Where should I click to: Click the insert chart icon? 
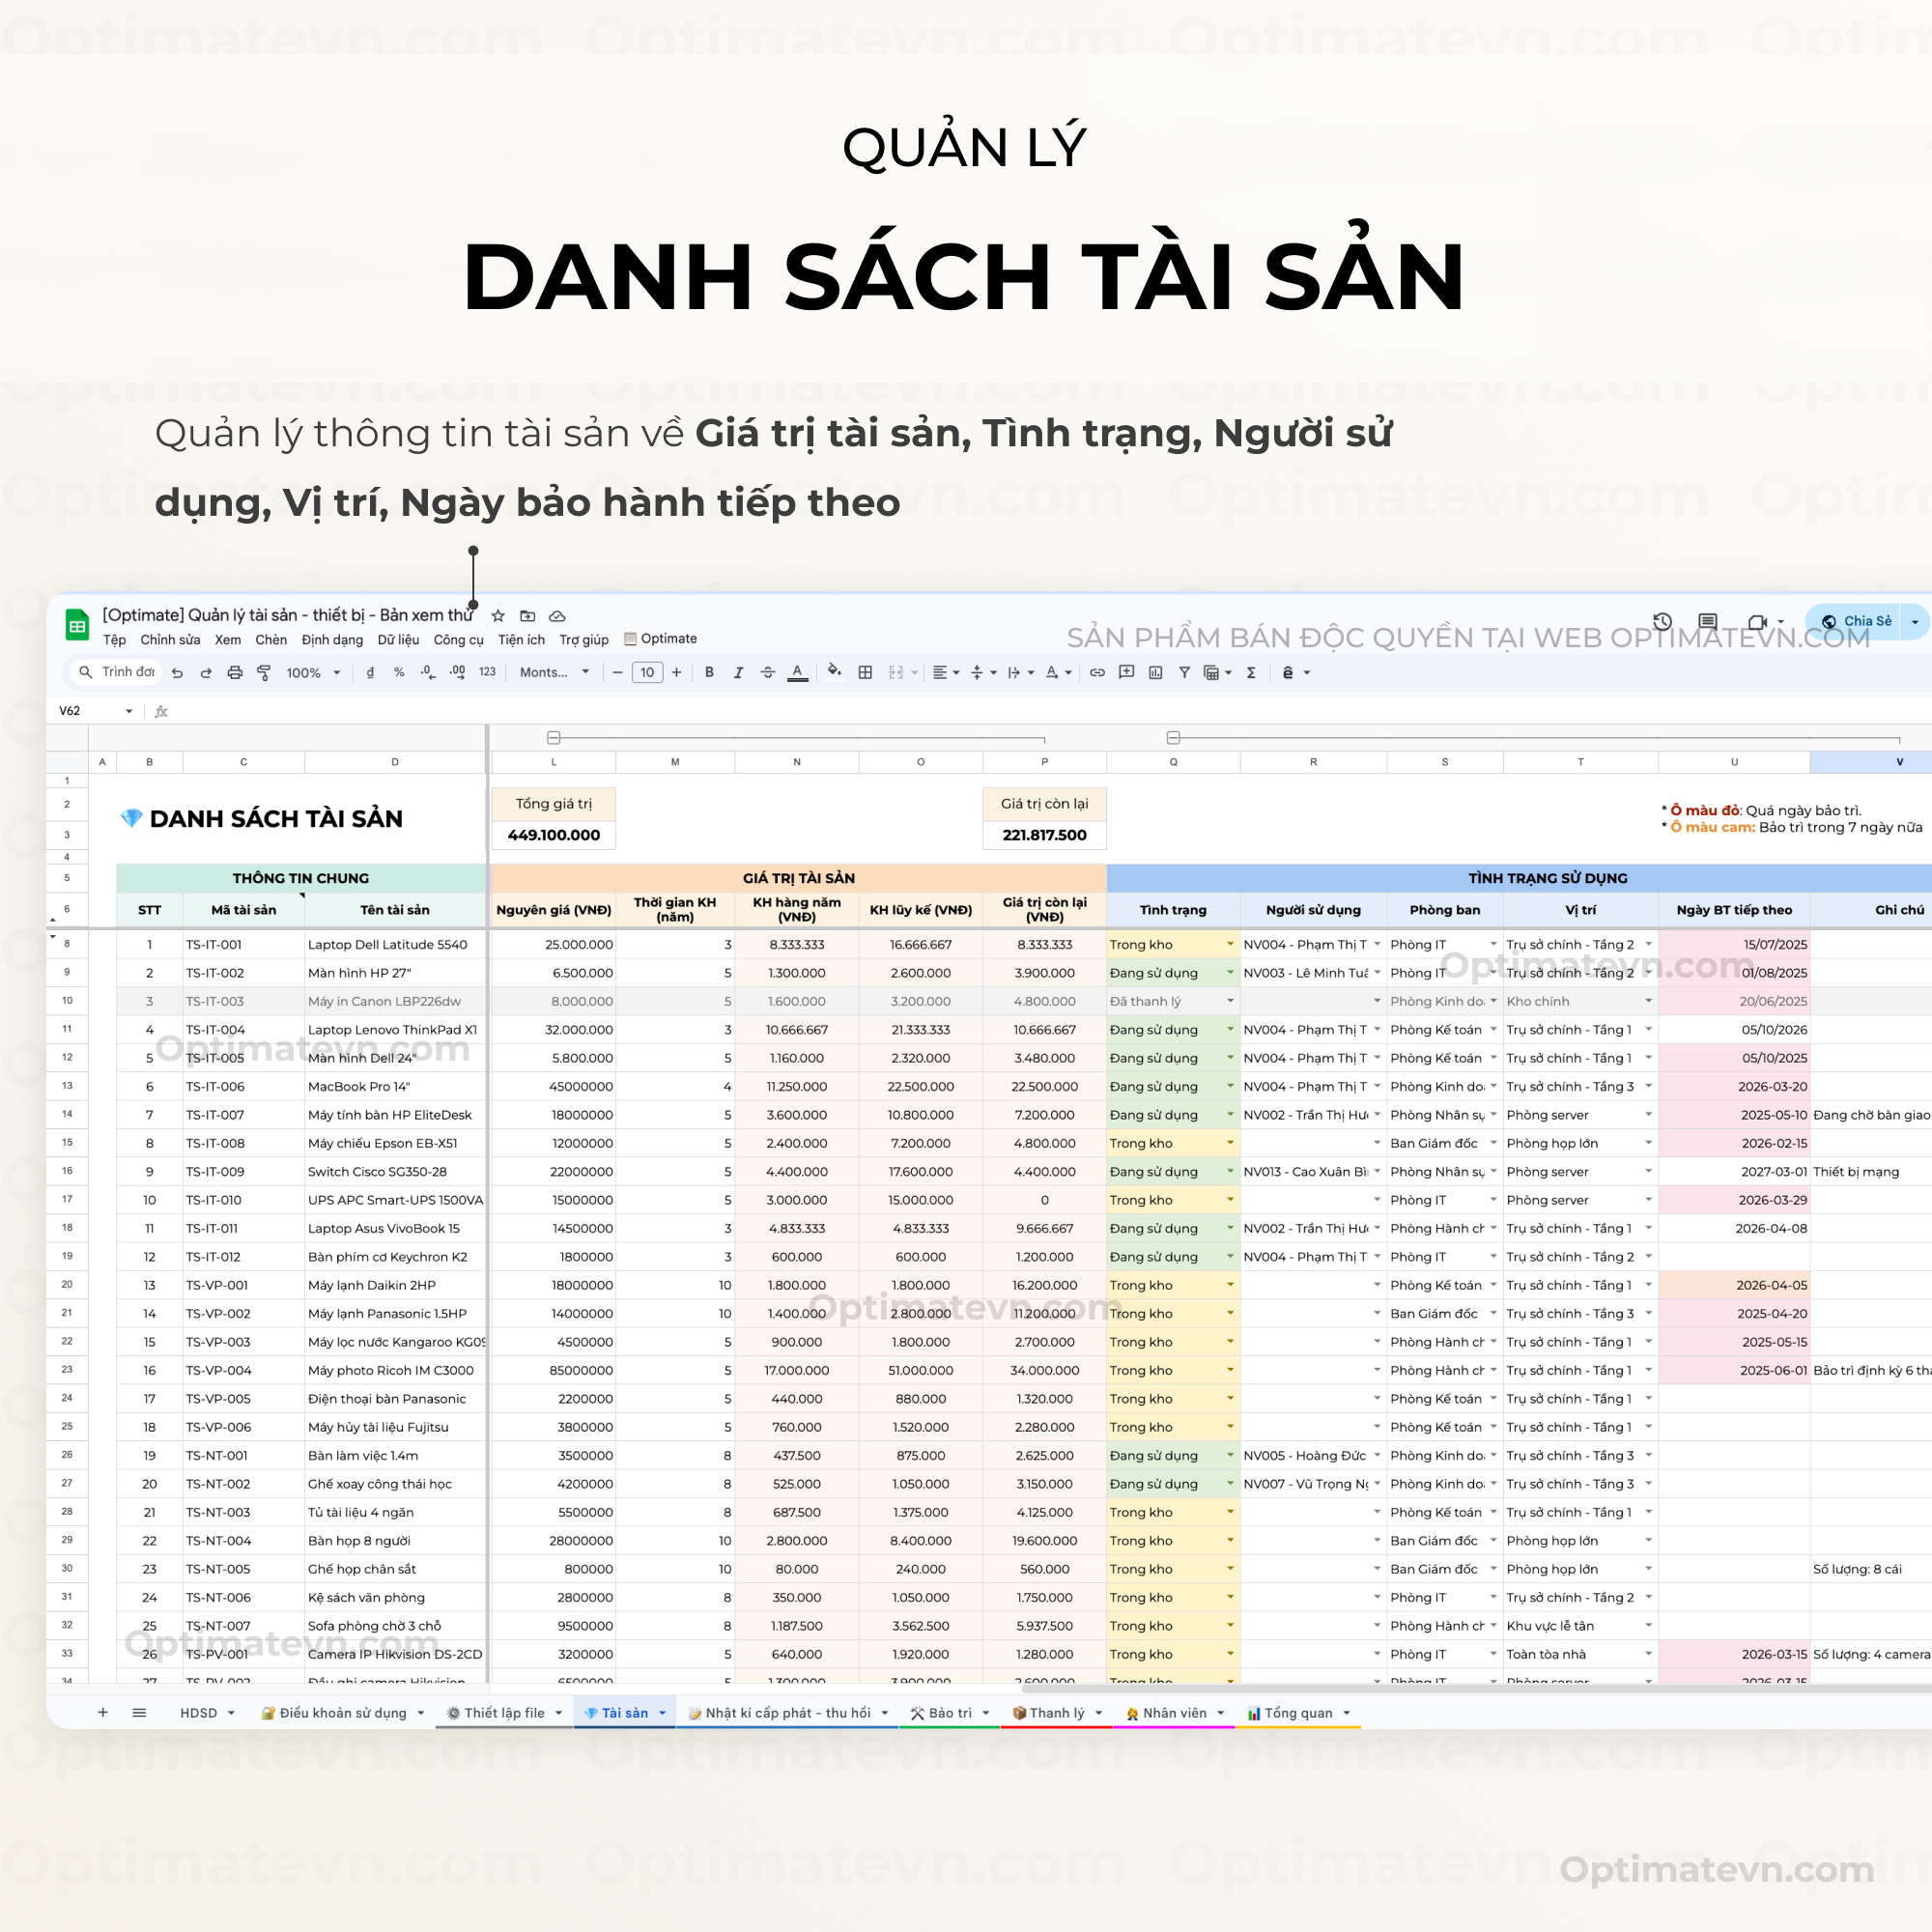1155,673
